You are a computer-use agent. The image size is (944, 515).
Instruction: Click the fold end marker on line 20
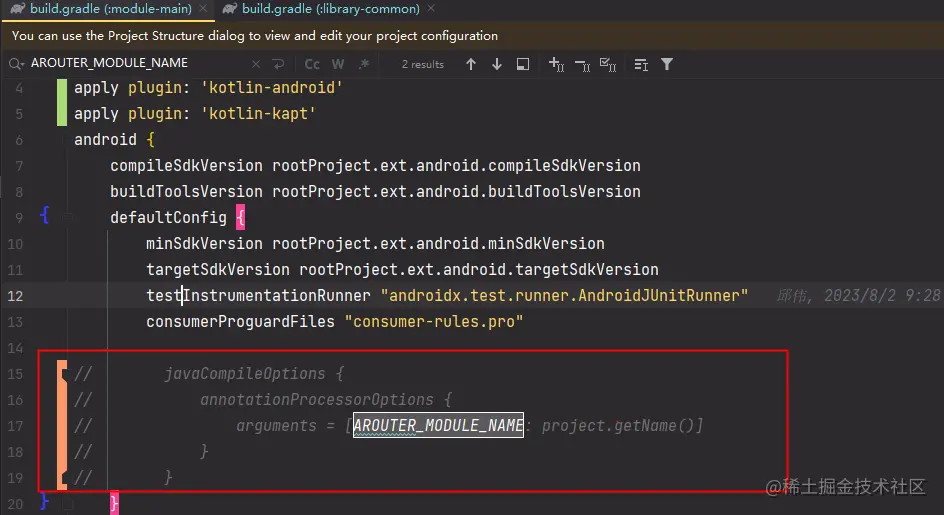click(x=68, y=504)
